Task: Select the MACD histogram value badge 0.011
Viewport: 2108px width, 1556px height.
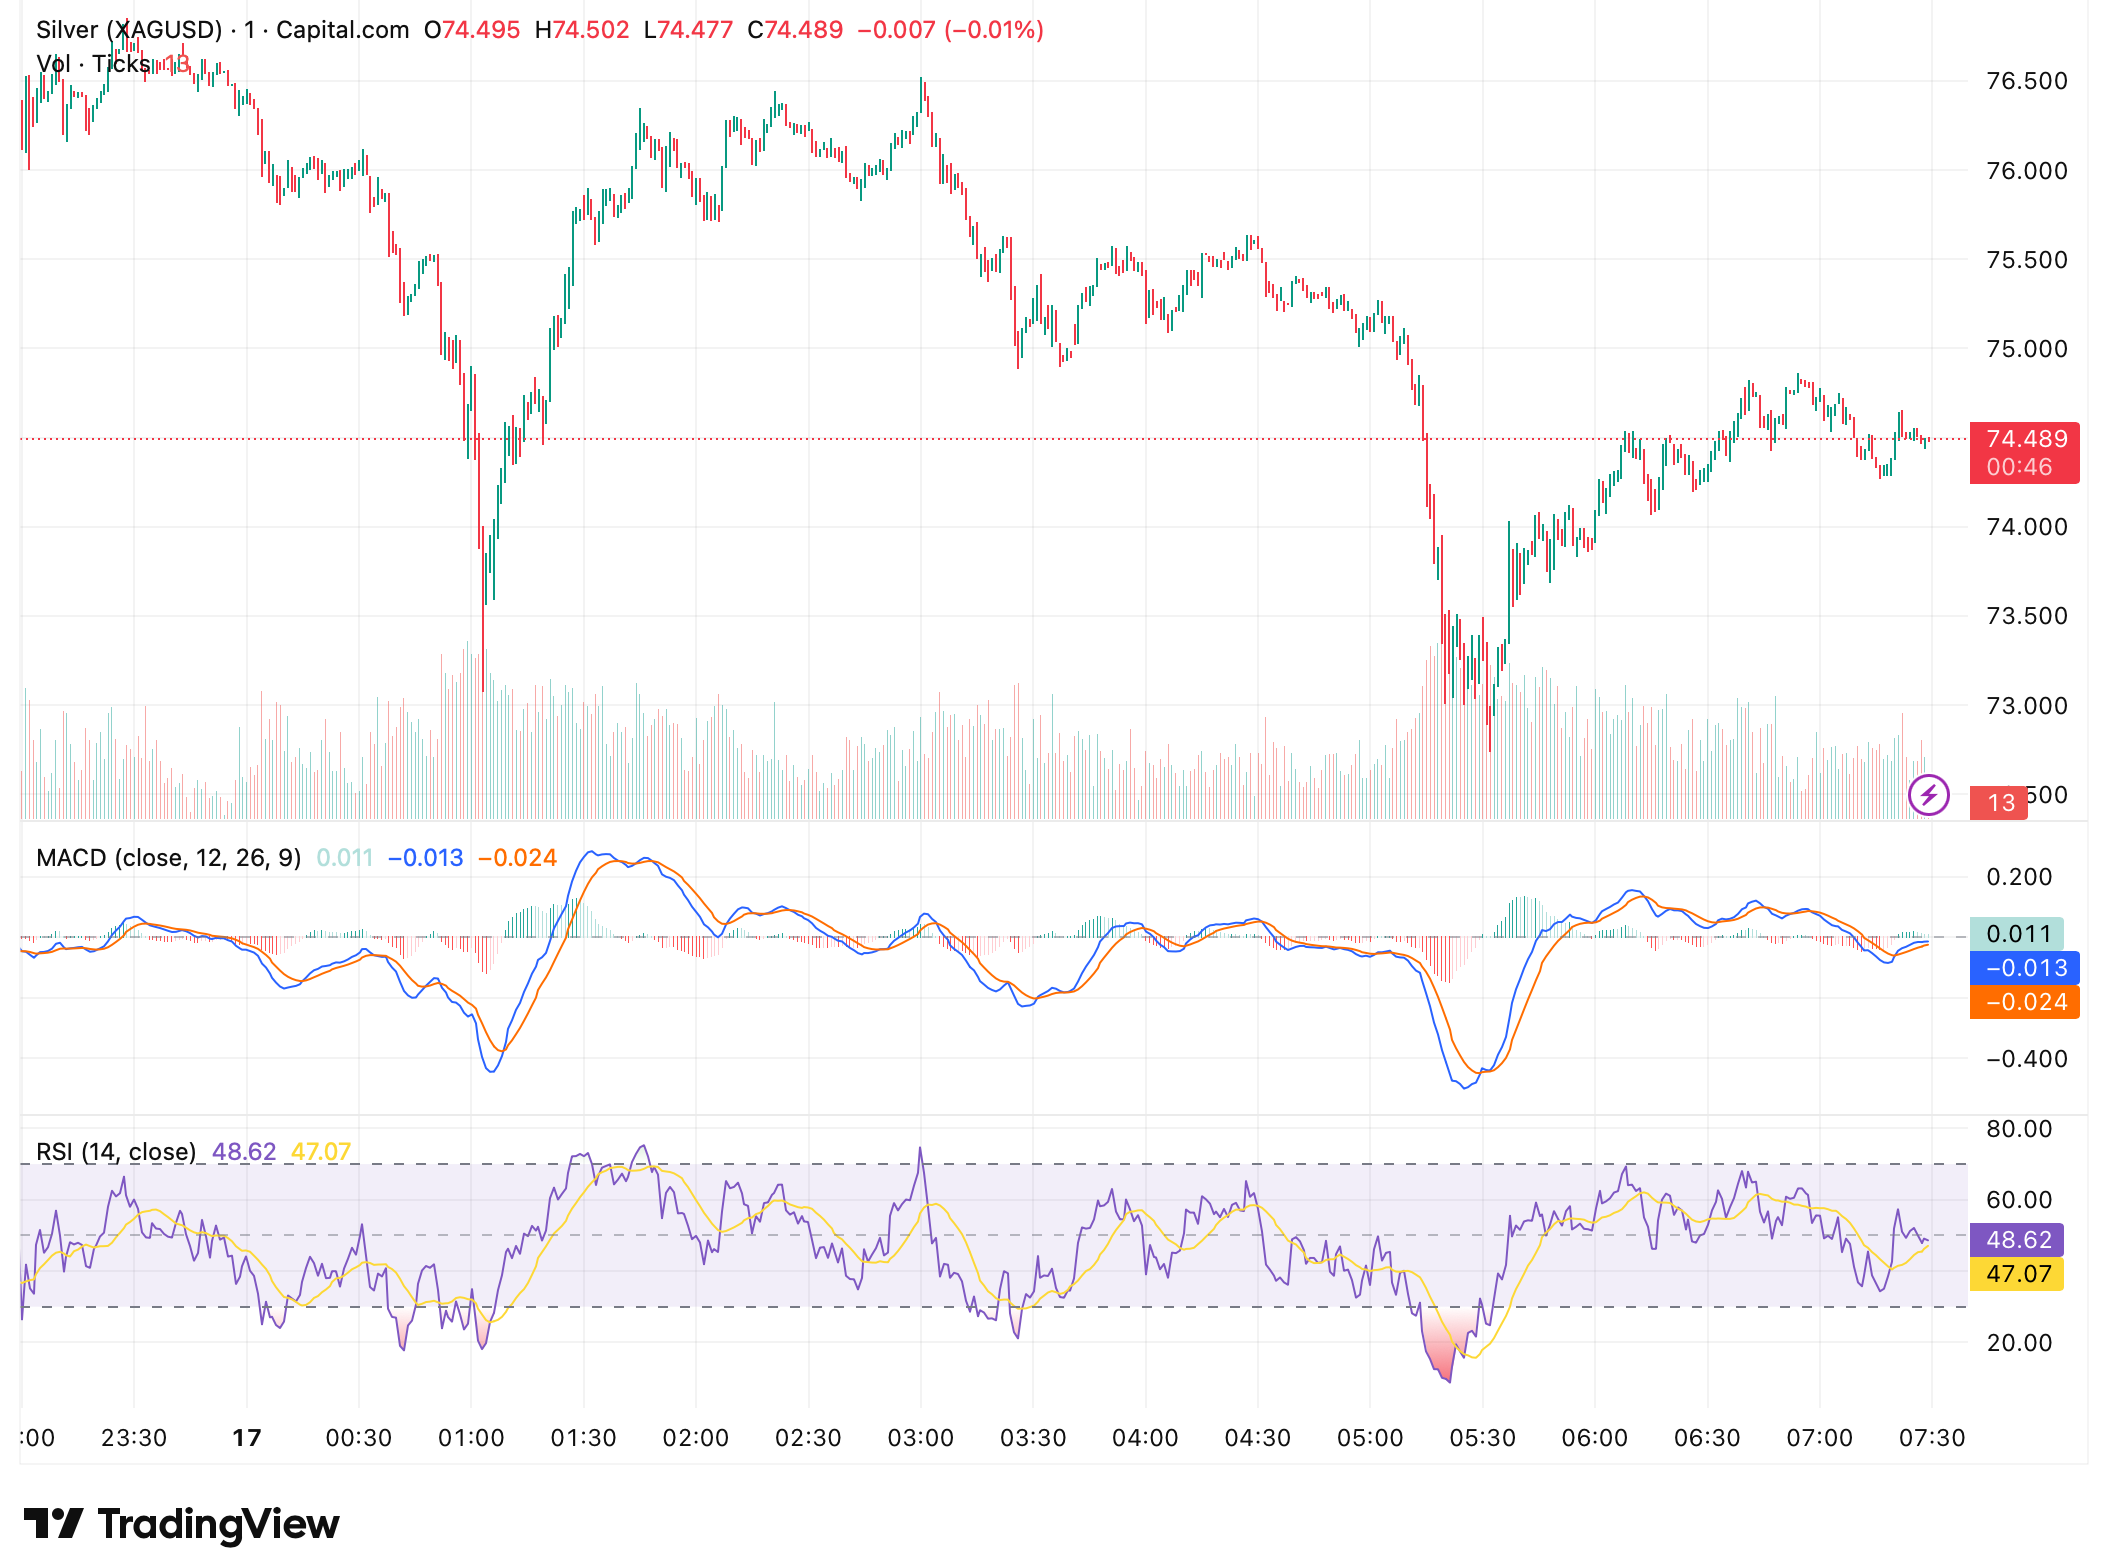Action: (x=2023, y=934)
